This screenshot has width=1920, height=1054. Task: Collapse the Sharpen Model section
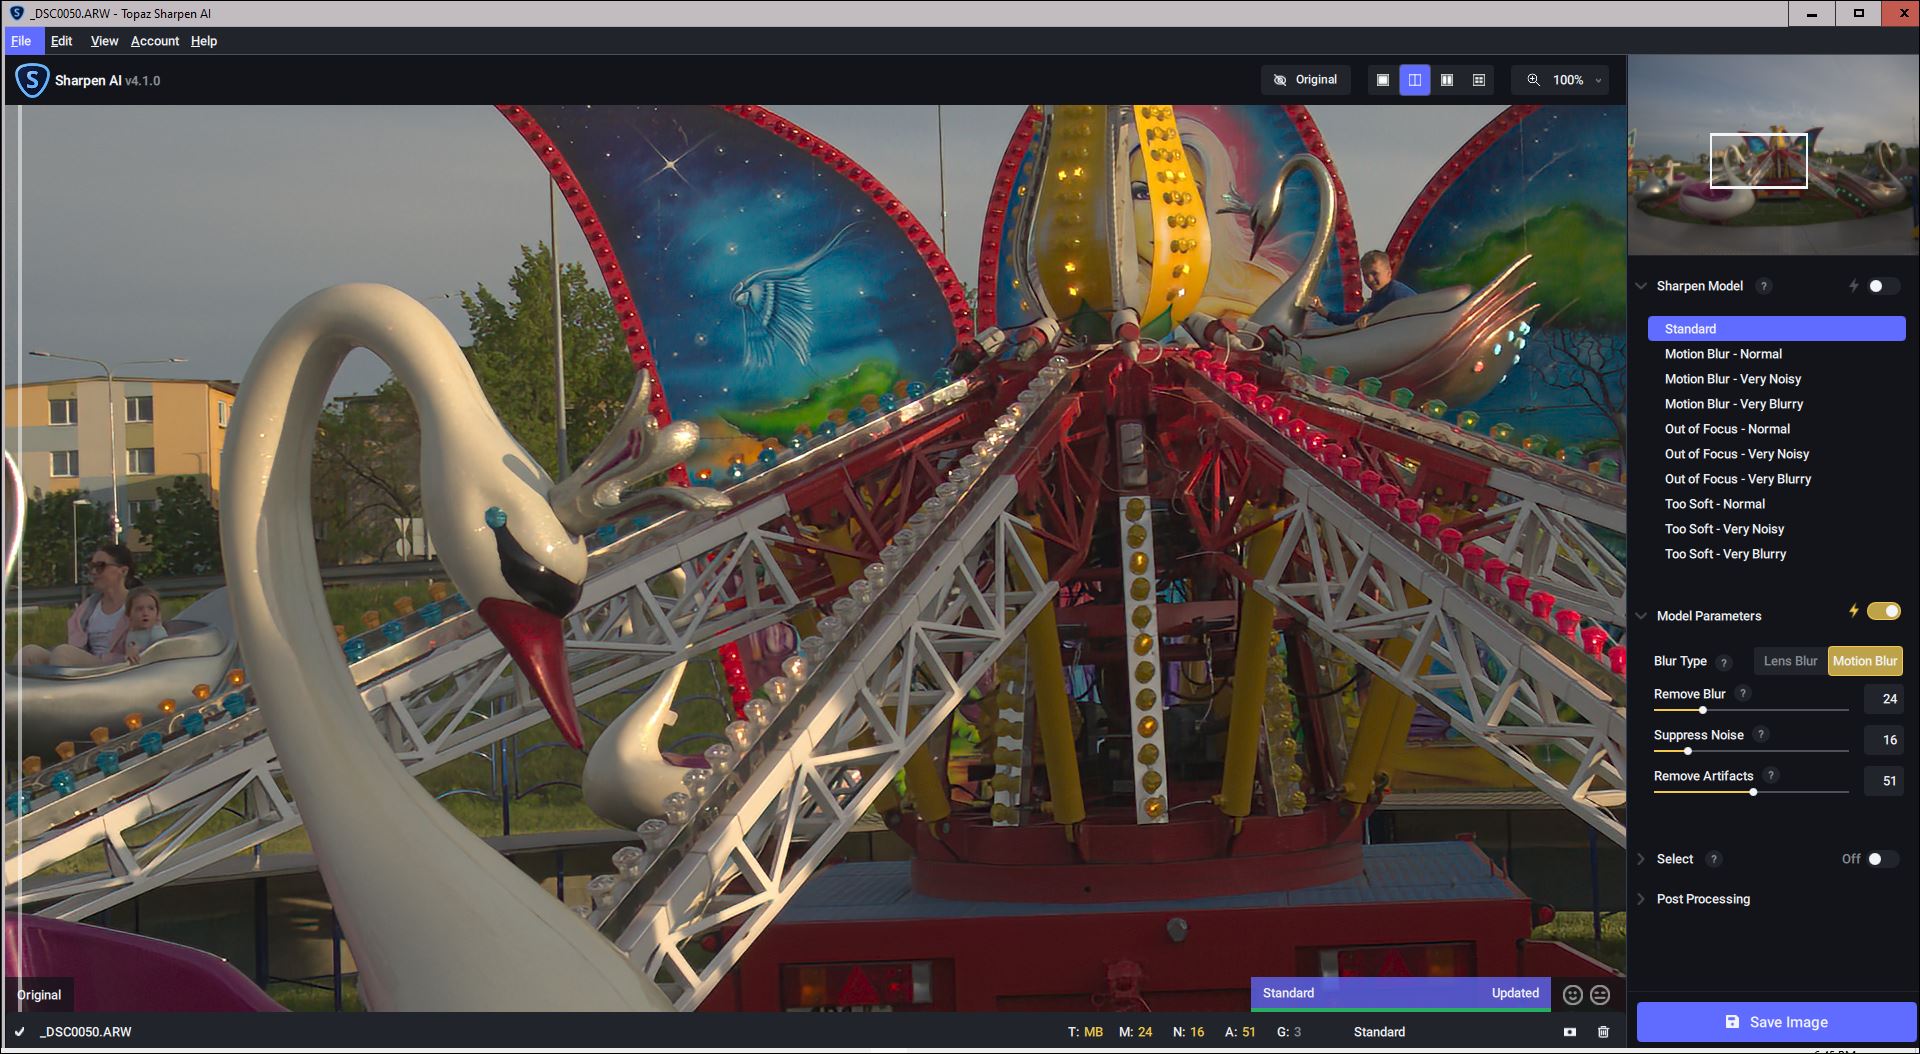[1641, 286]
